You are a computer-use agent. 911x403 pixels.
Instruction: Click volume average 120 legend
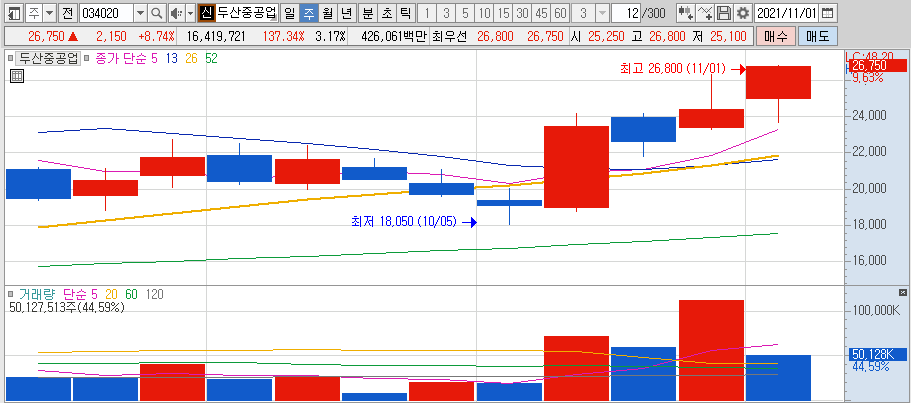154,295
